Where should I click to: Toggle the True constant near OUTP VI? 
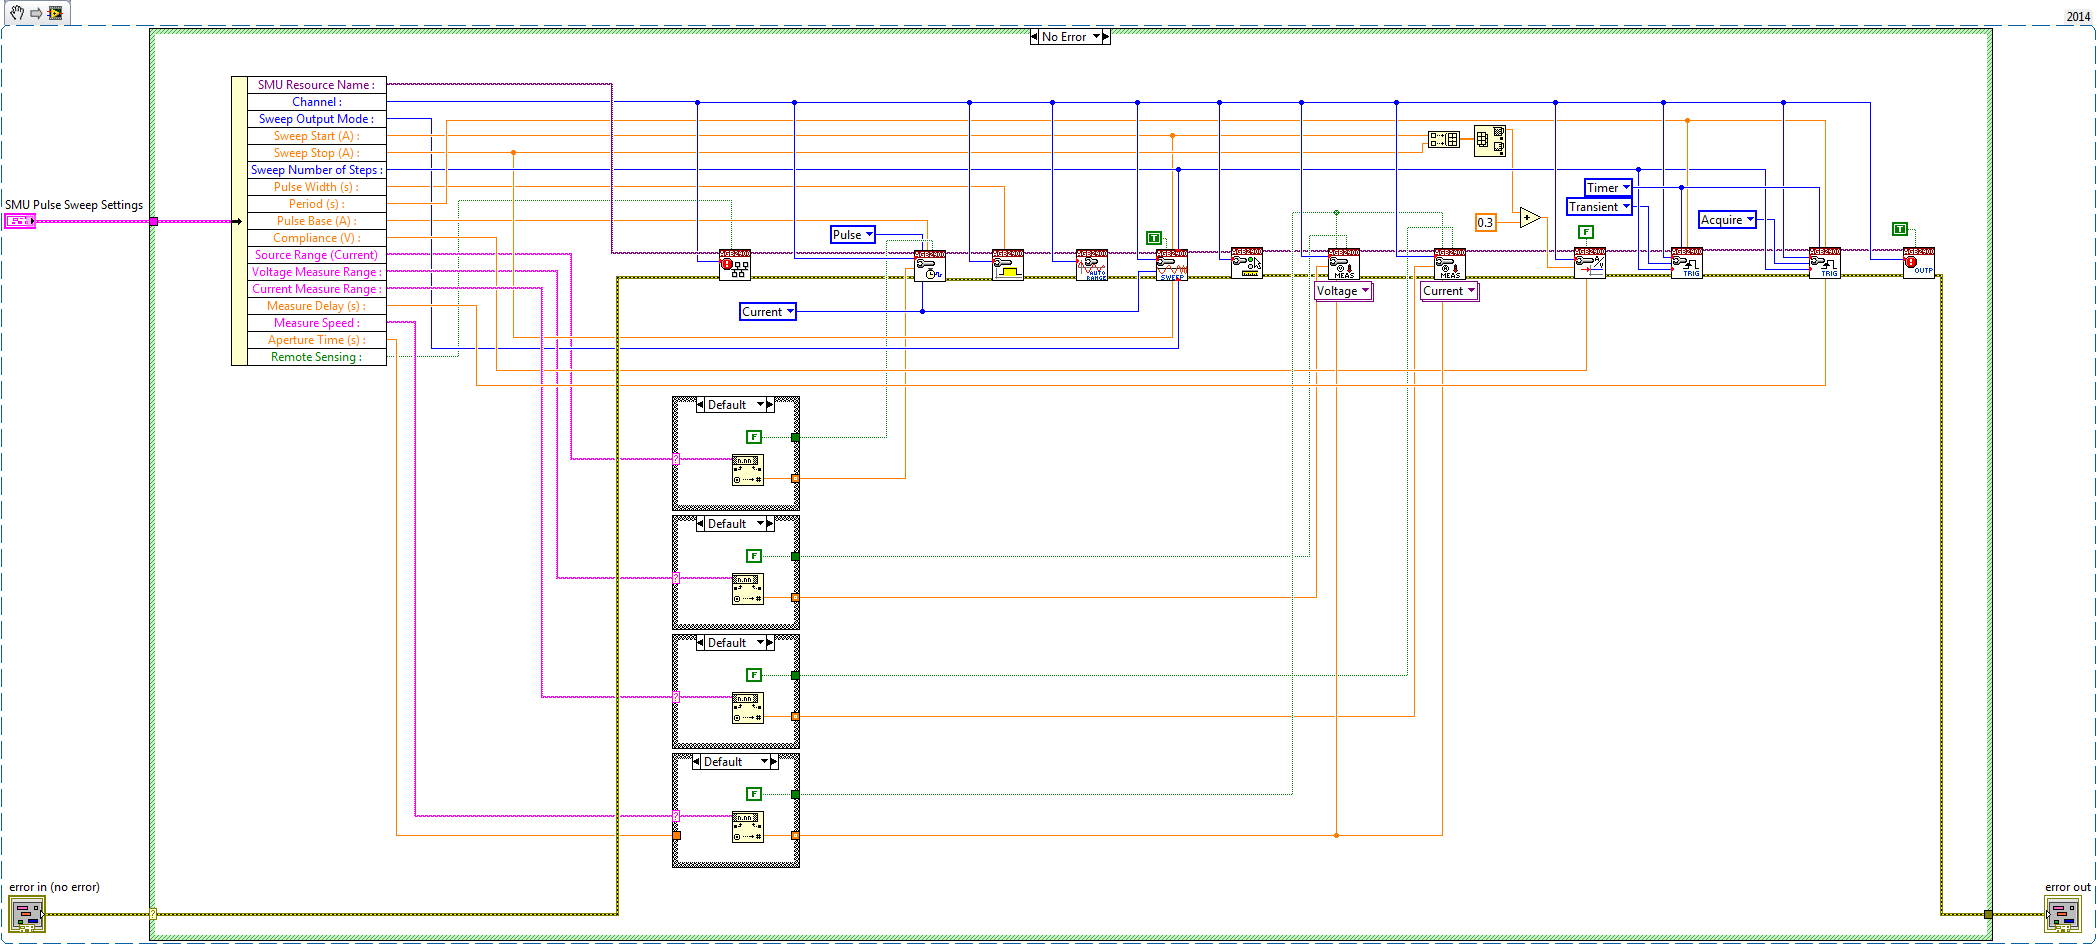click(1900, 229)
